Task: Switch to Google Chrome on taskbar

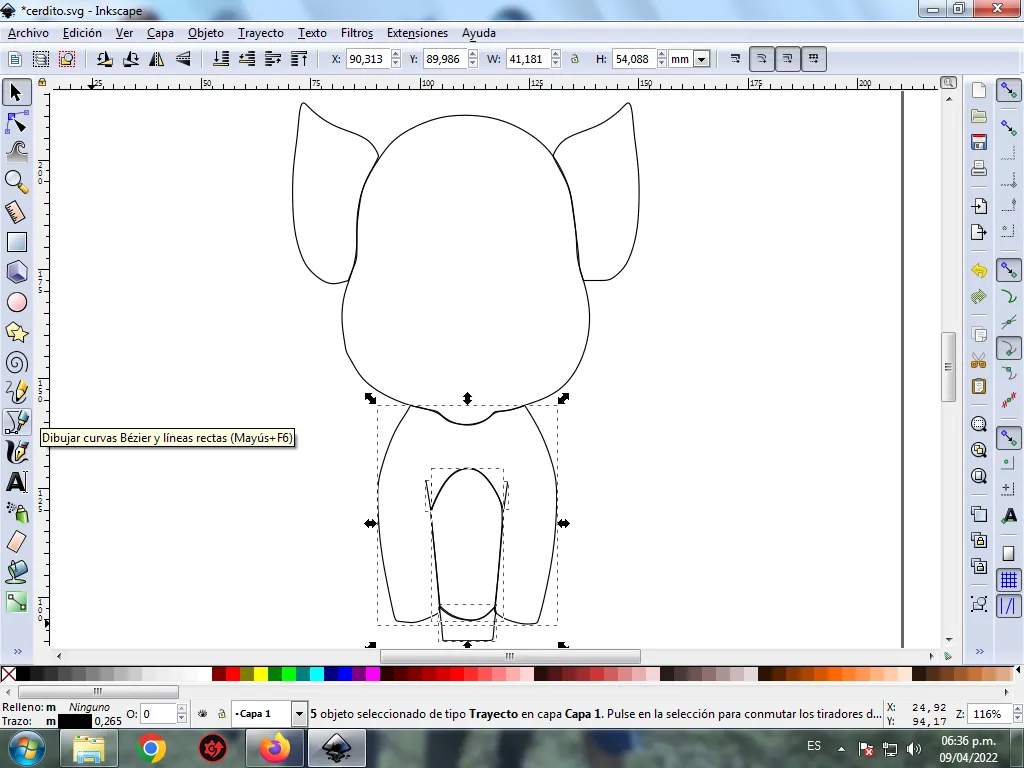Action: tap(151, 748)
